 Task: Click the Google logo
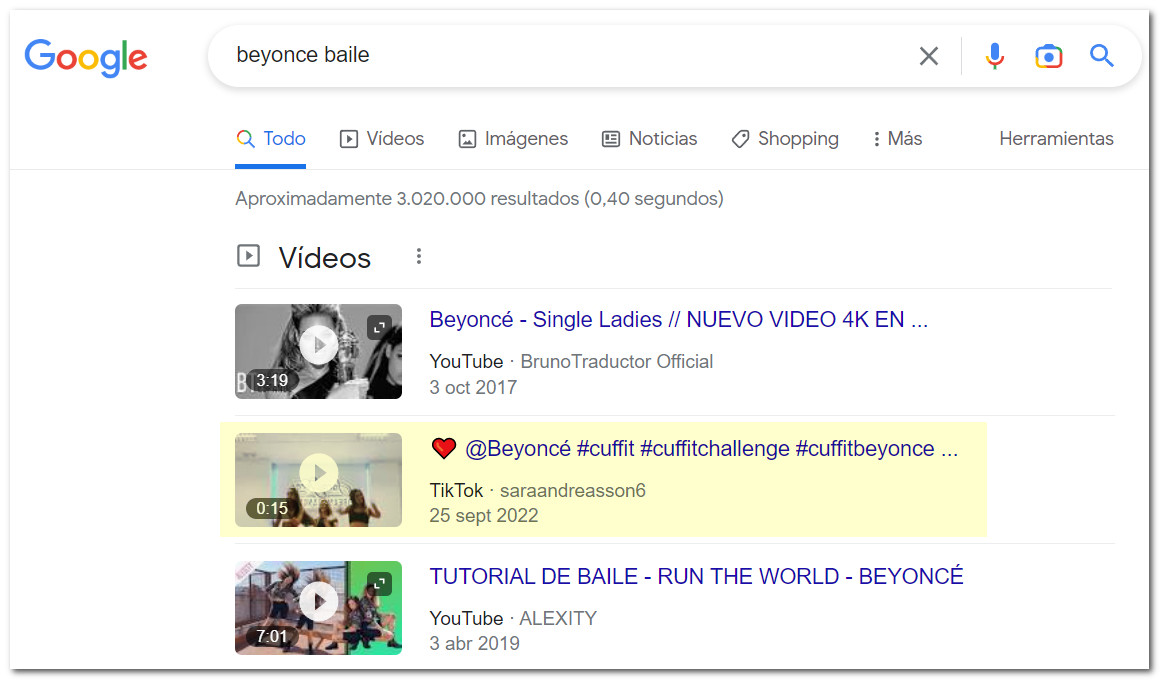coord(86,57)
